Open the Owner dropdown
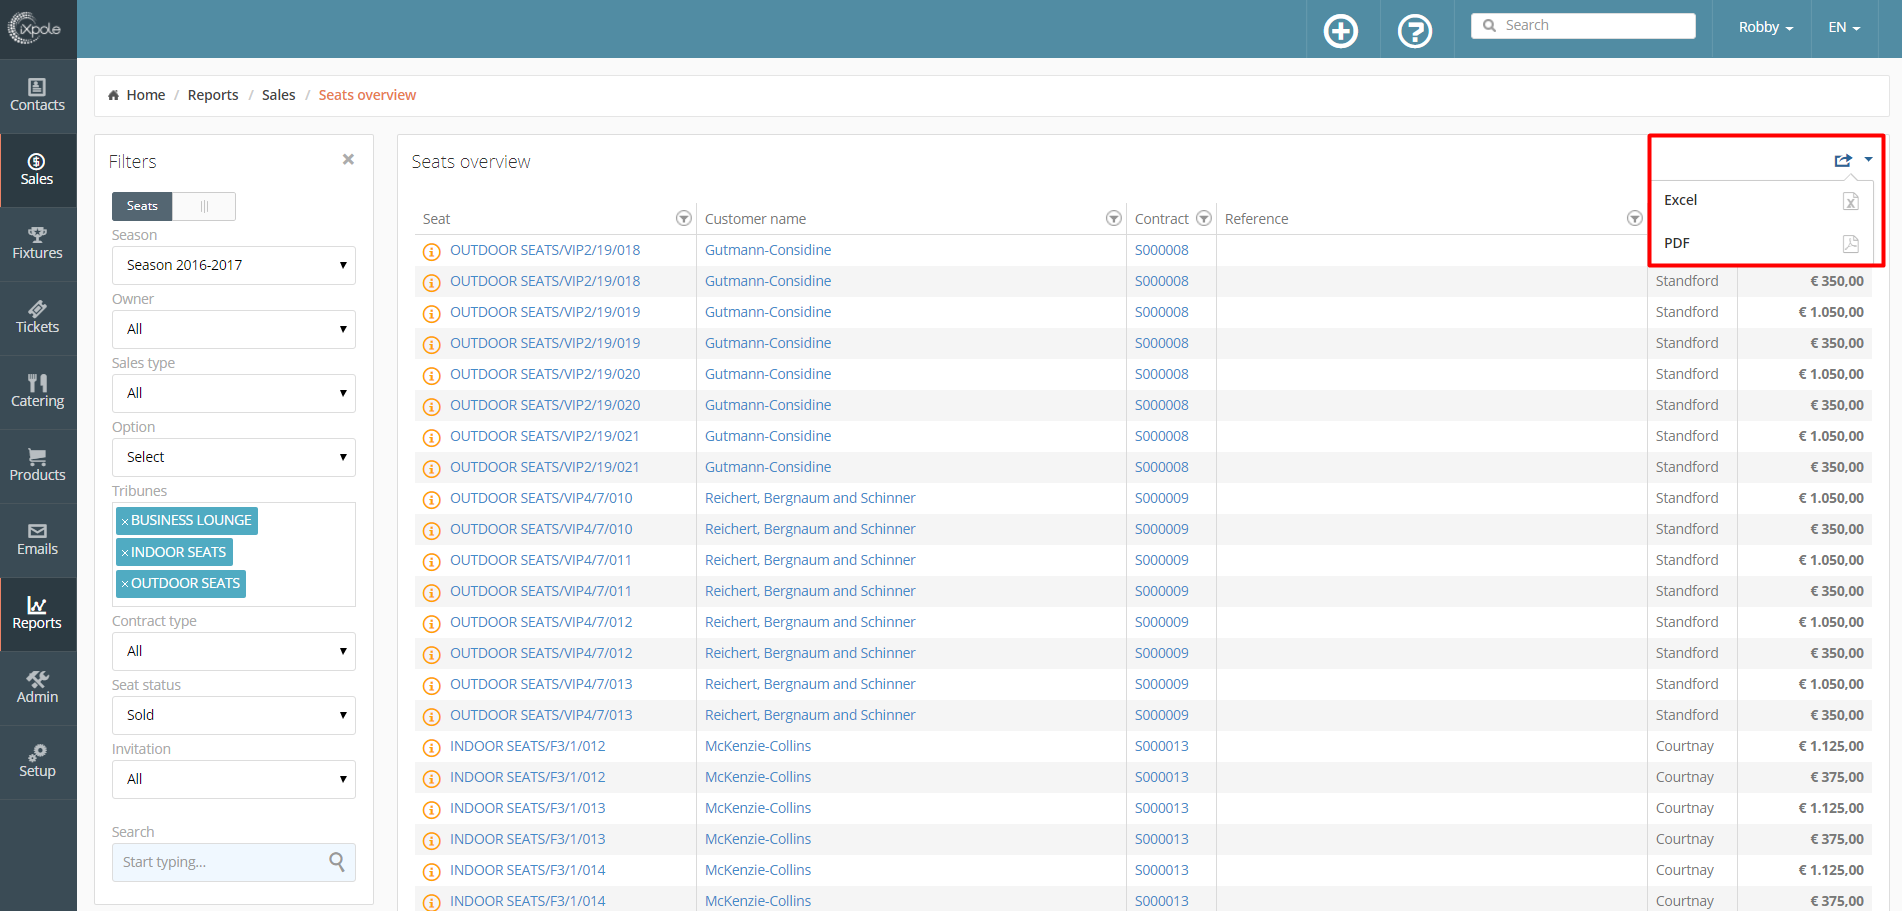 pos(234,329)
